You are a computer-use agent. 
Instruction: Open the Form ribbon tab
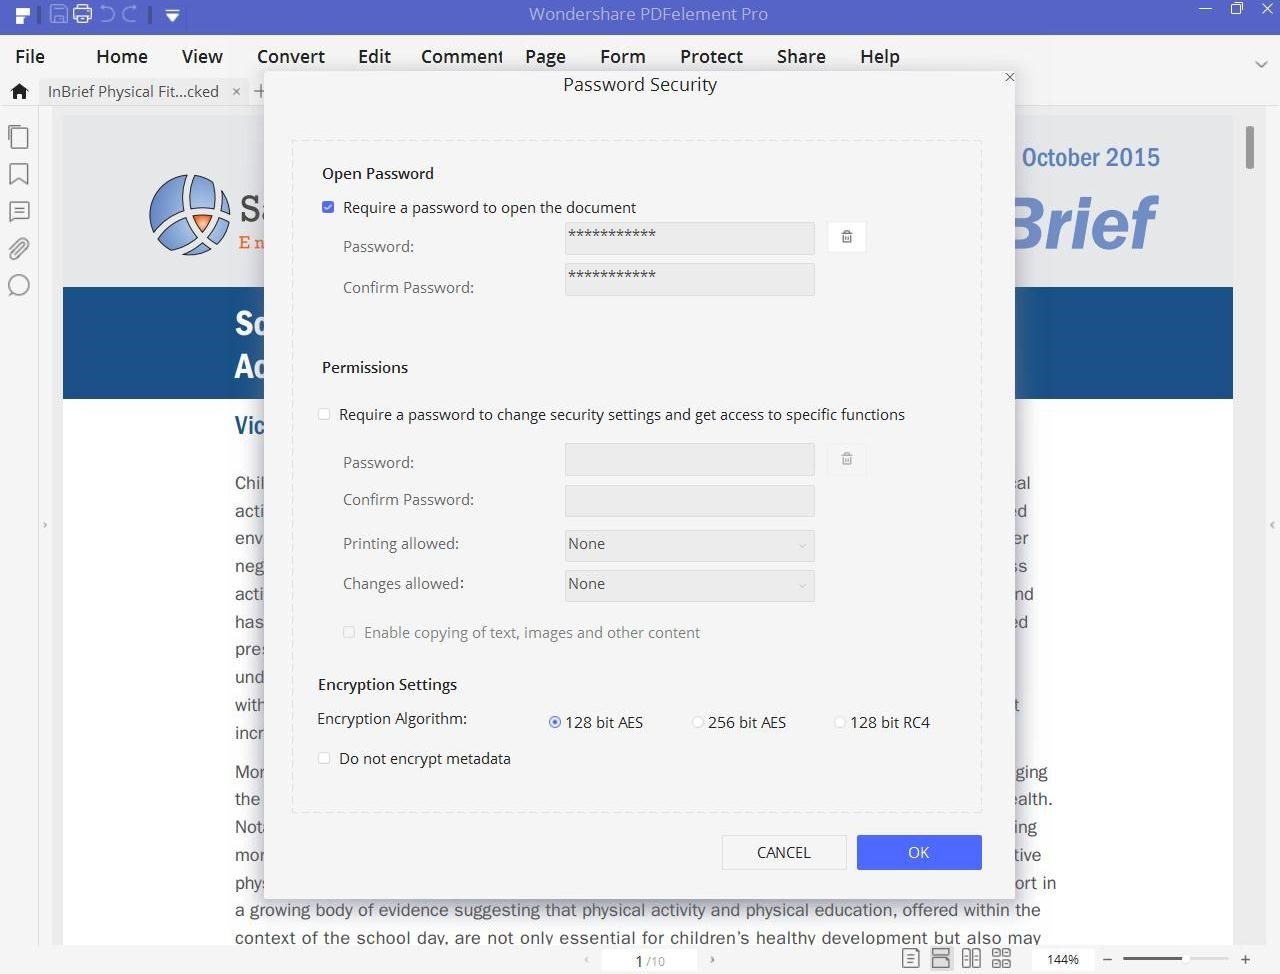click(622, 57)
